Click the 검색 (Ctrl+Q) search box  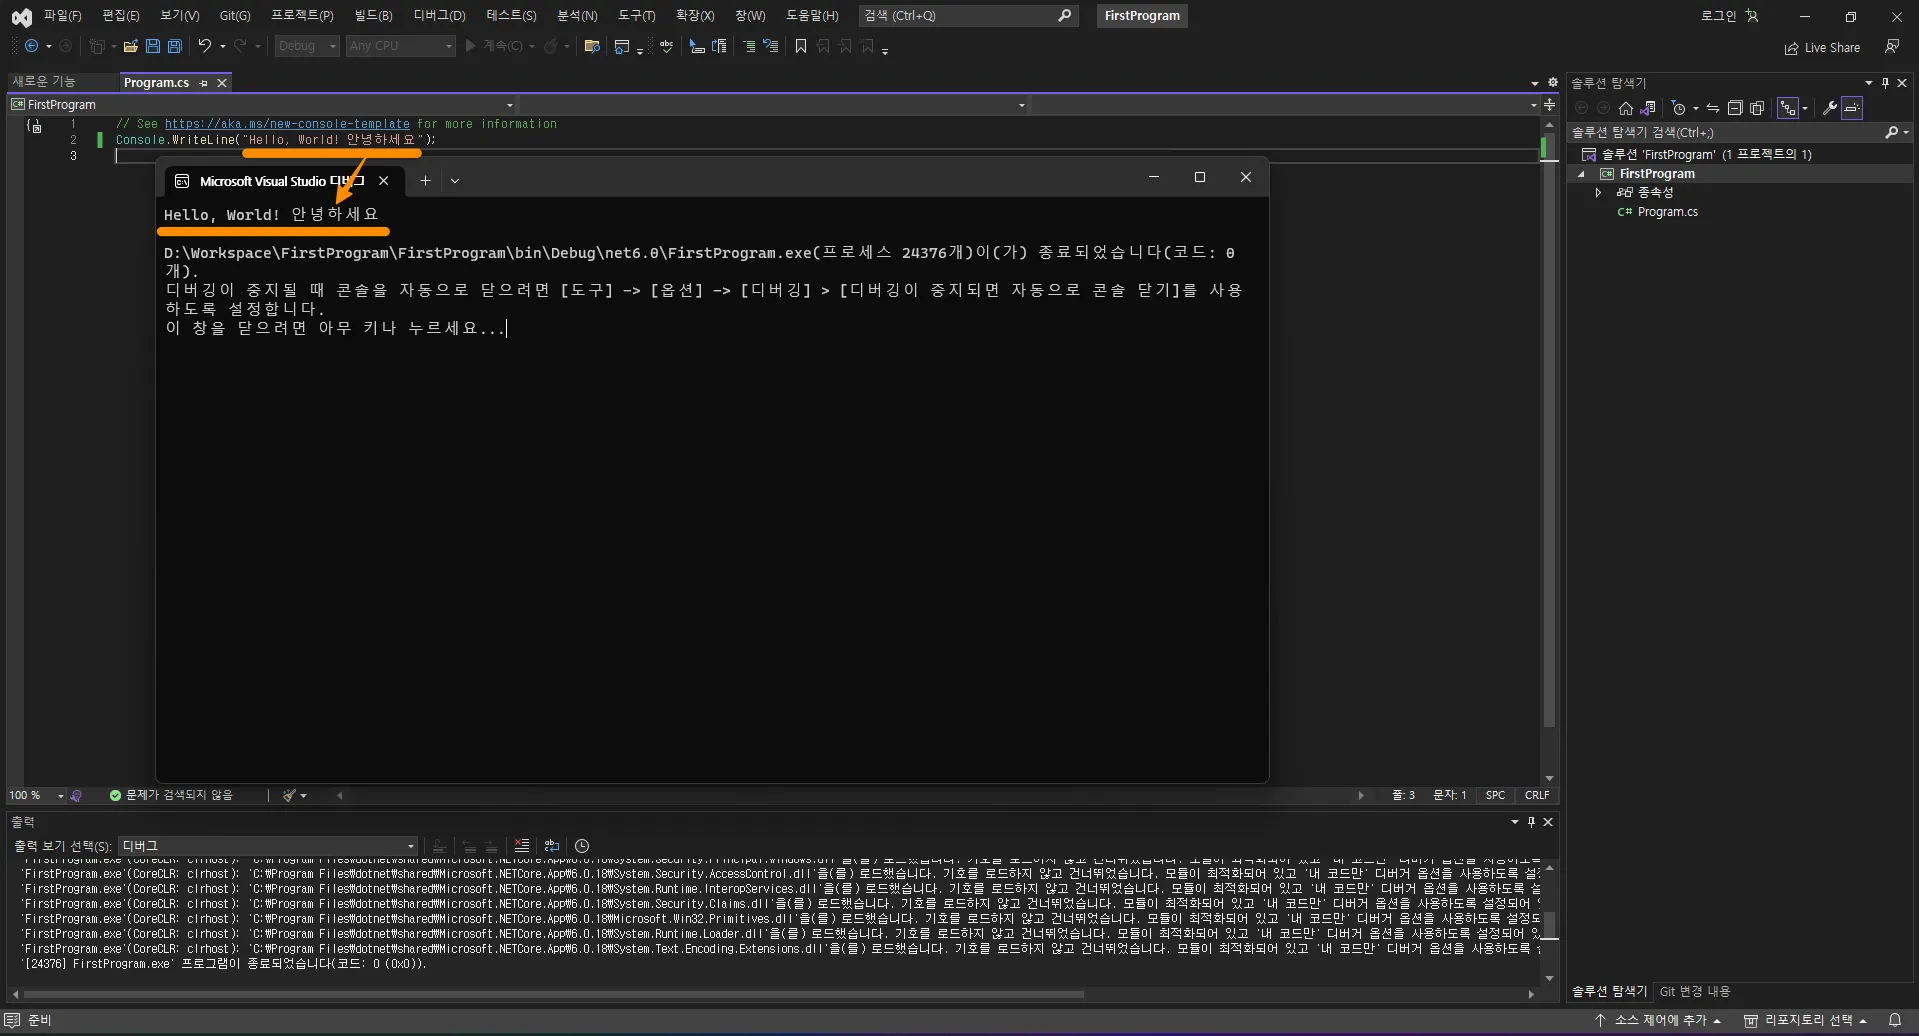tap(968, 16)
